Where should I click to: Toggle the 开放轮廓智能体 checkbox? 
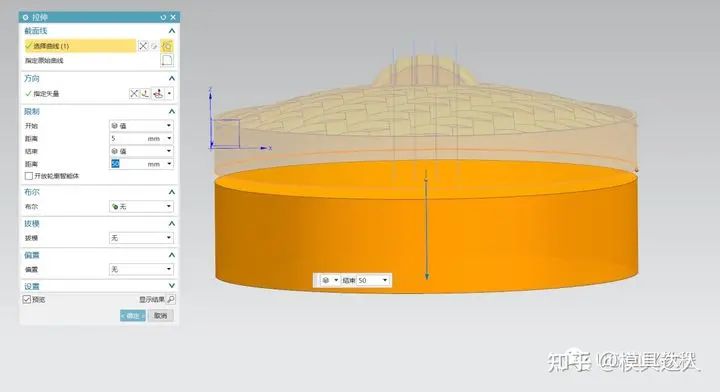[x=29, y=176]
